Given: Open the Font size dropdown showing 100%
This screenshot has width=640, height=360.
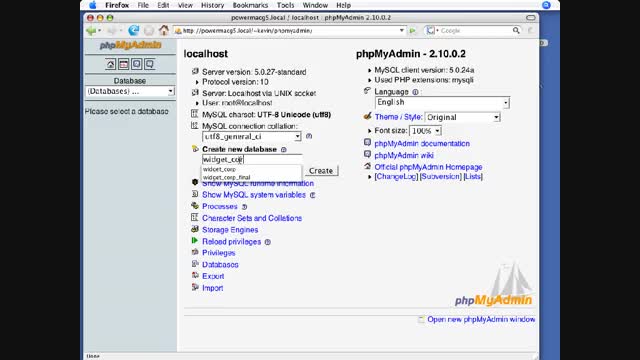Looking at the screenshot, I should (x=425, y=131).
